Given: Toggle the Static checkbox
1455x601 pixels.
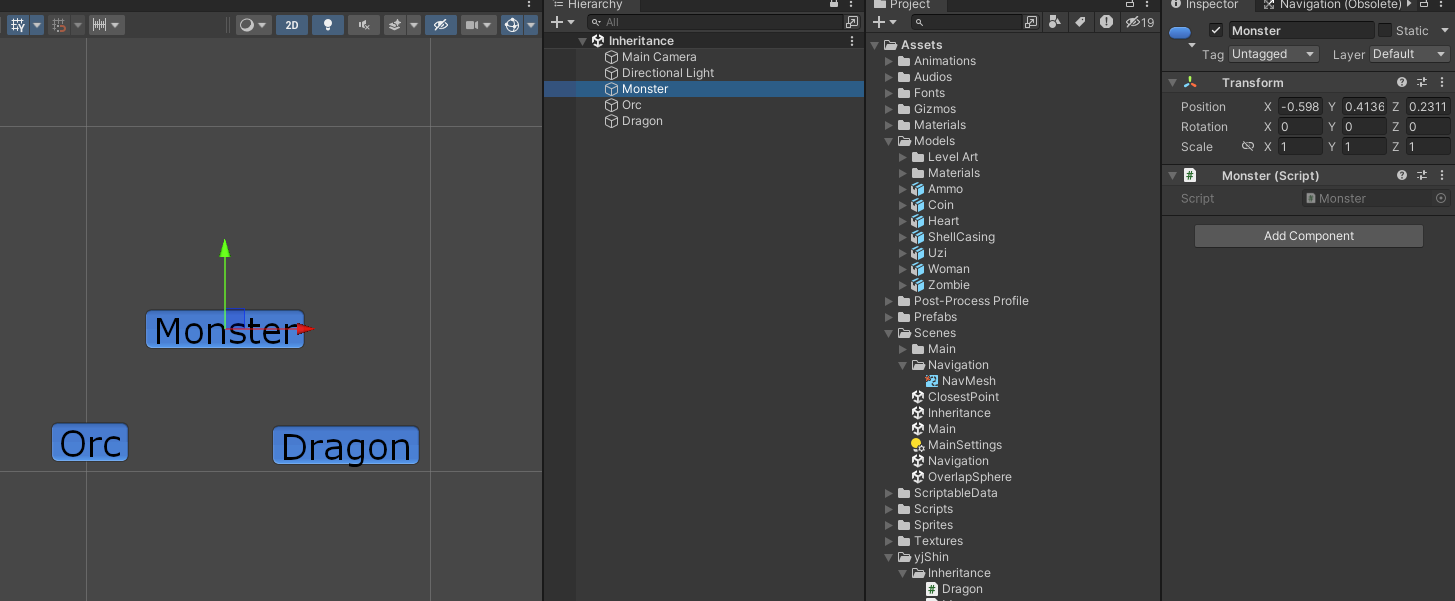Looking at the screenshot, I should [x=1385, y=30].
